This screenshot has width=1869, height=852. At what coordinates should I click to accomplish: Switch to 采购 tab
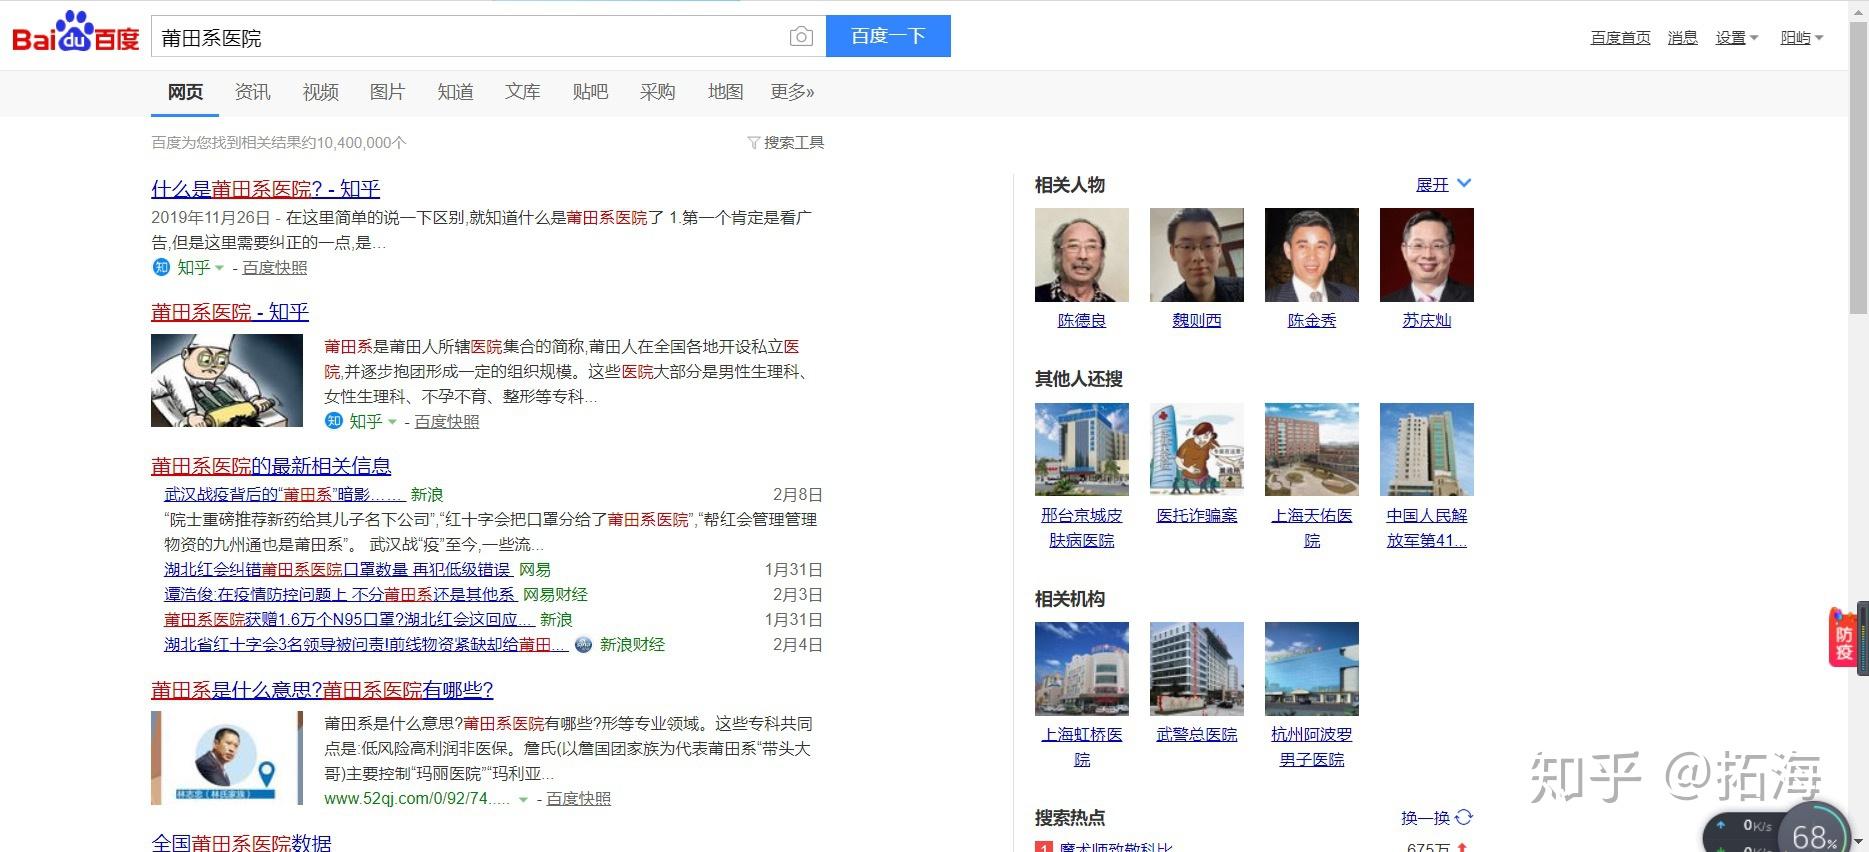point(658,92)
